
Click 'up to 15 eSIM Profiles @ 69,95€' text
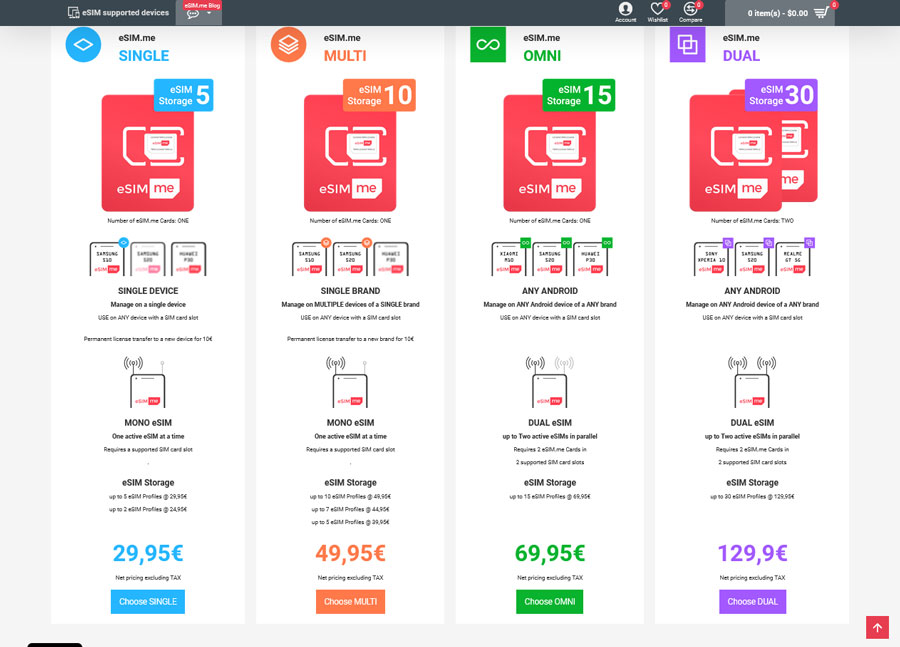coord(549,497)
